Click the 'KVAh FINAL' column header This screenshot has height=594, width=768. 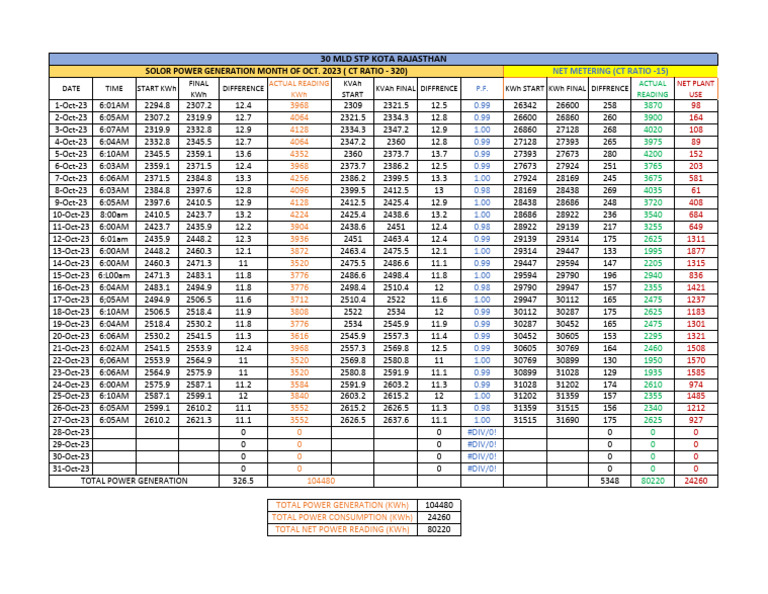[x=395, y=89]
